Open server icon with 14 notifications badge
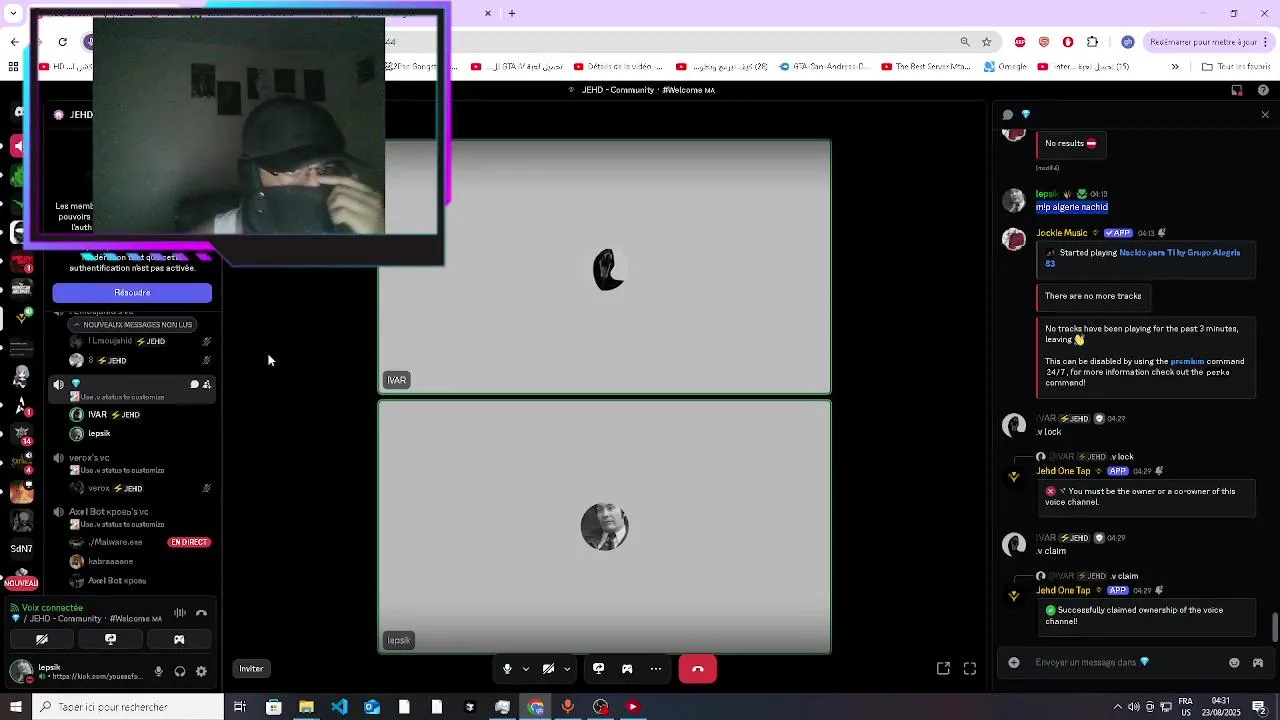The height and width of the screenshot is (720, 1280). (x=21, y=434)
